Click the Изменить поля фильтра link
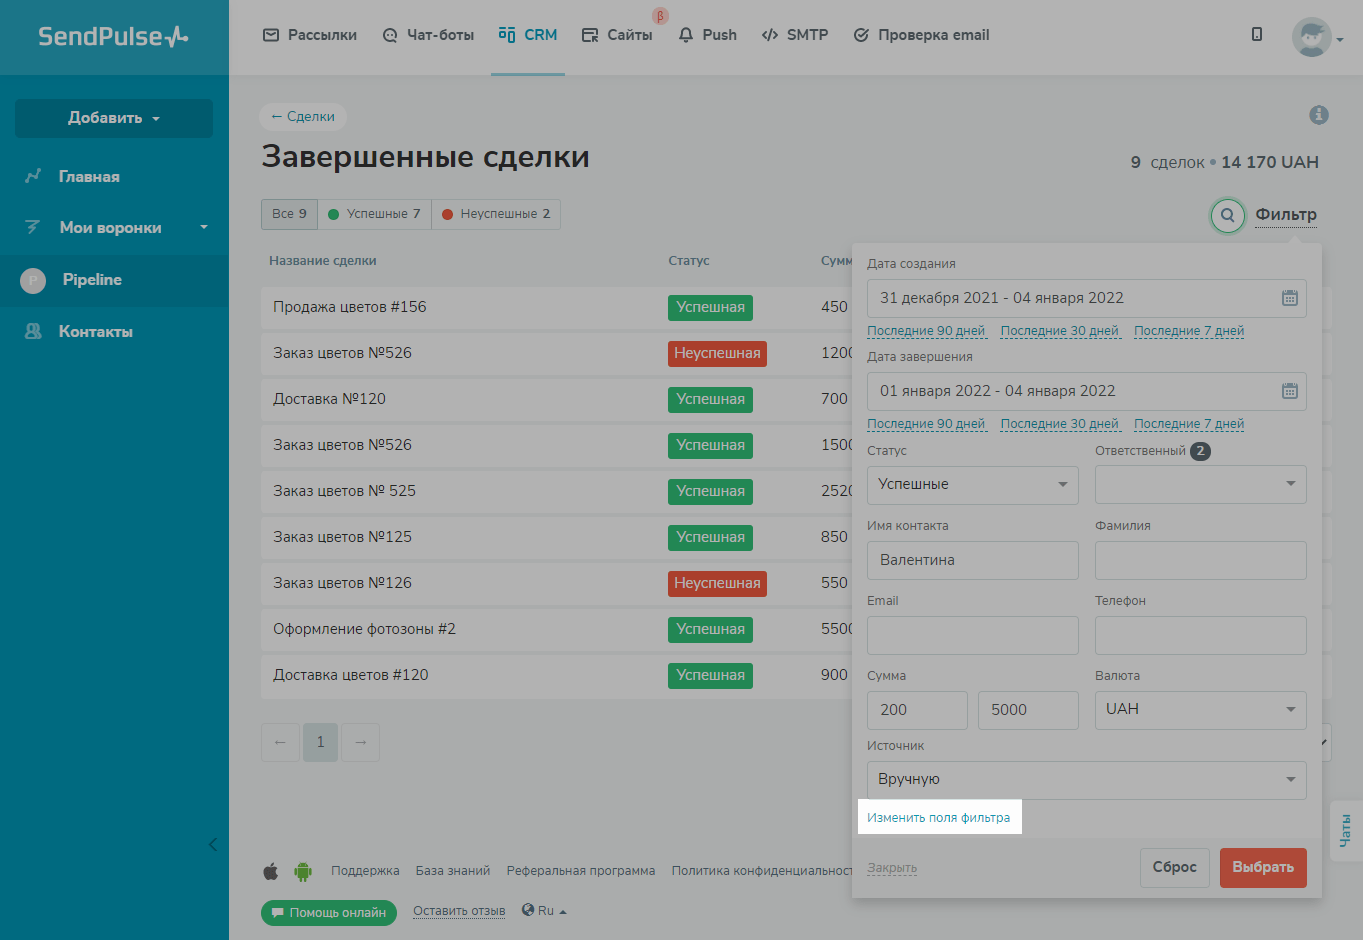Viewport: 1363px width, 940px height. [938, 818]
